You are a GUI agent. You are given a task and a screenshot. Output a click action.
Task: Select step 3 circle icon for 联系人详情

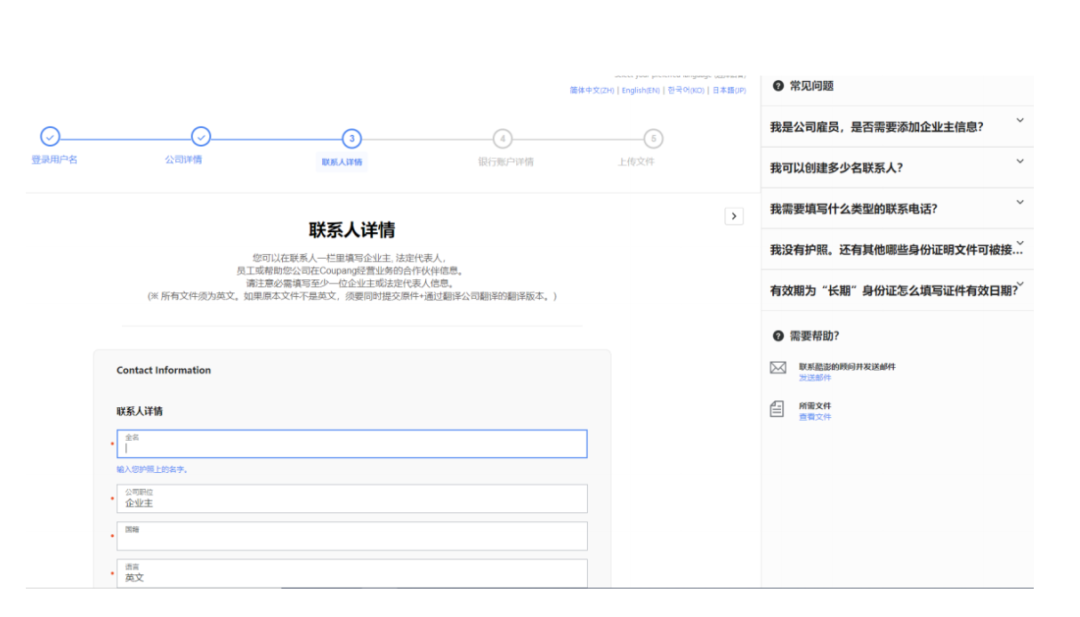[x=352, y=137]
